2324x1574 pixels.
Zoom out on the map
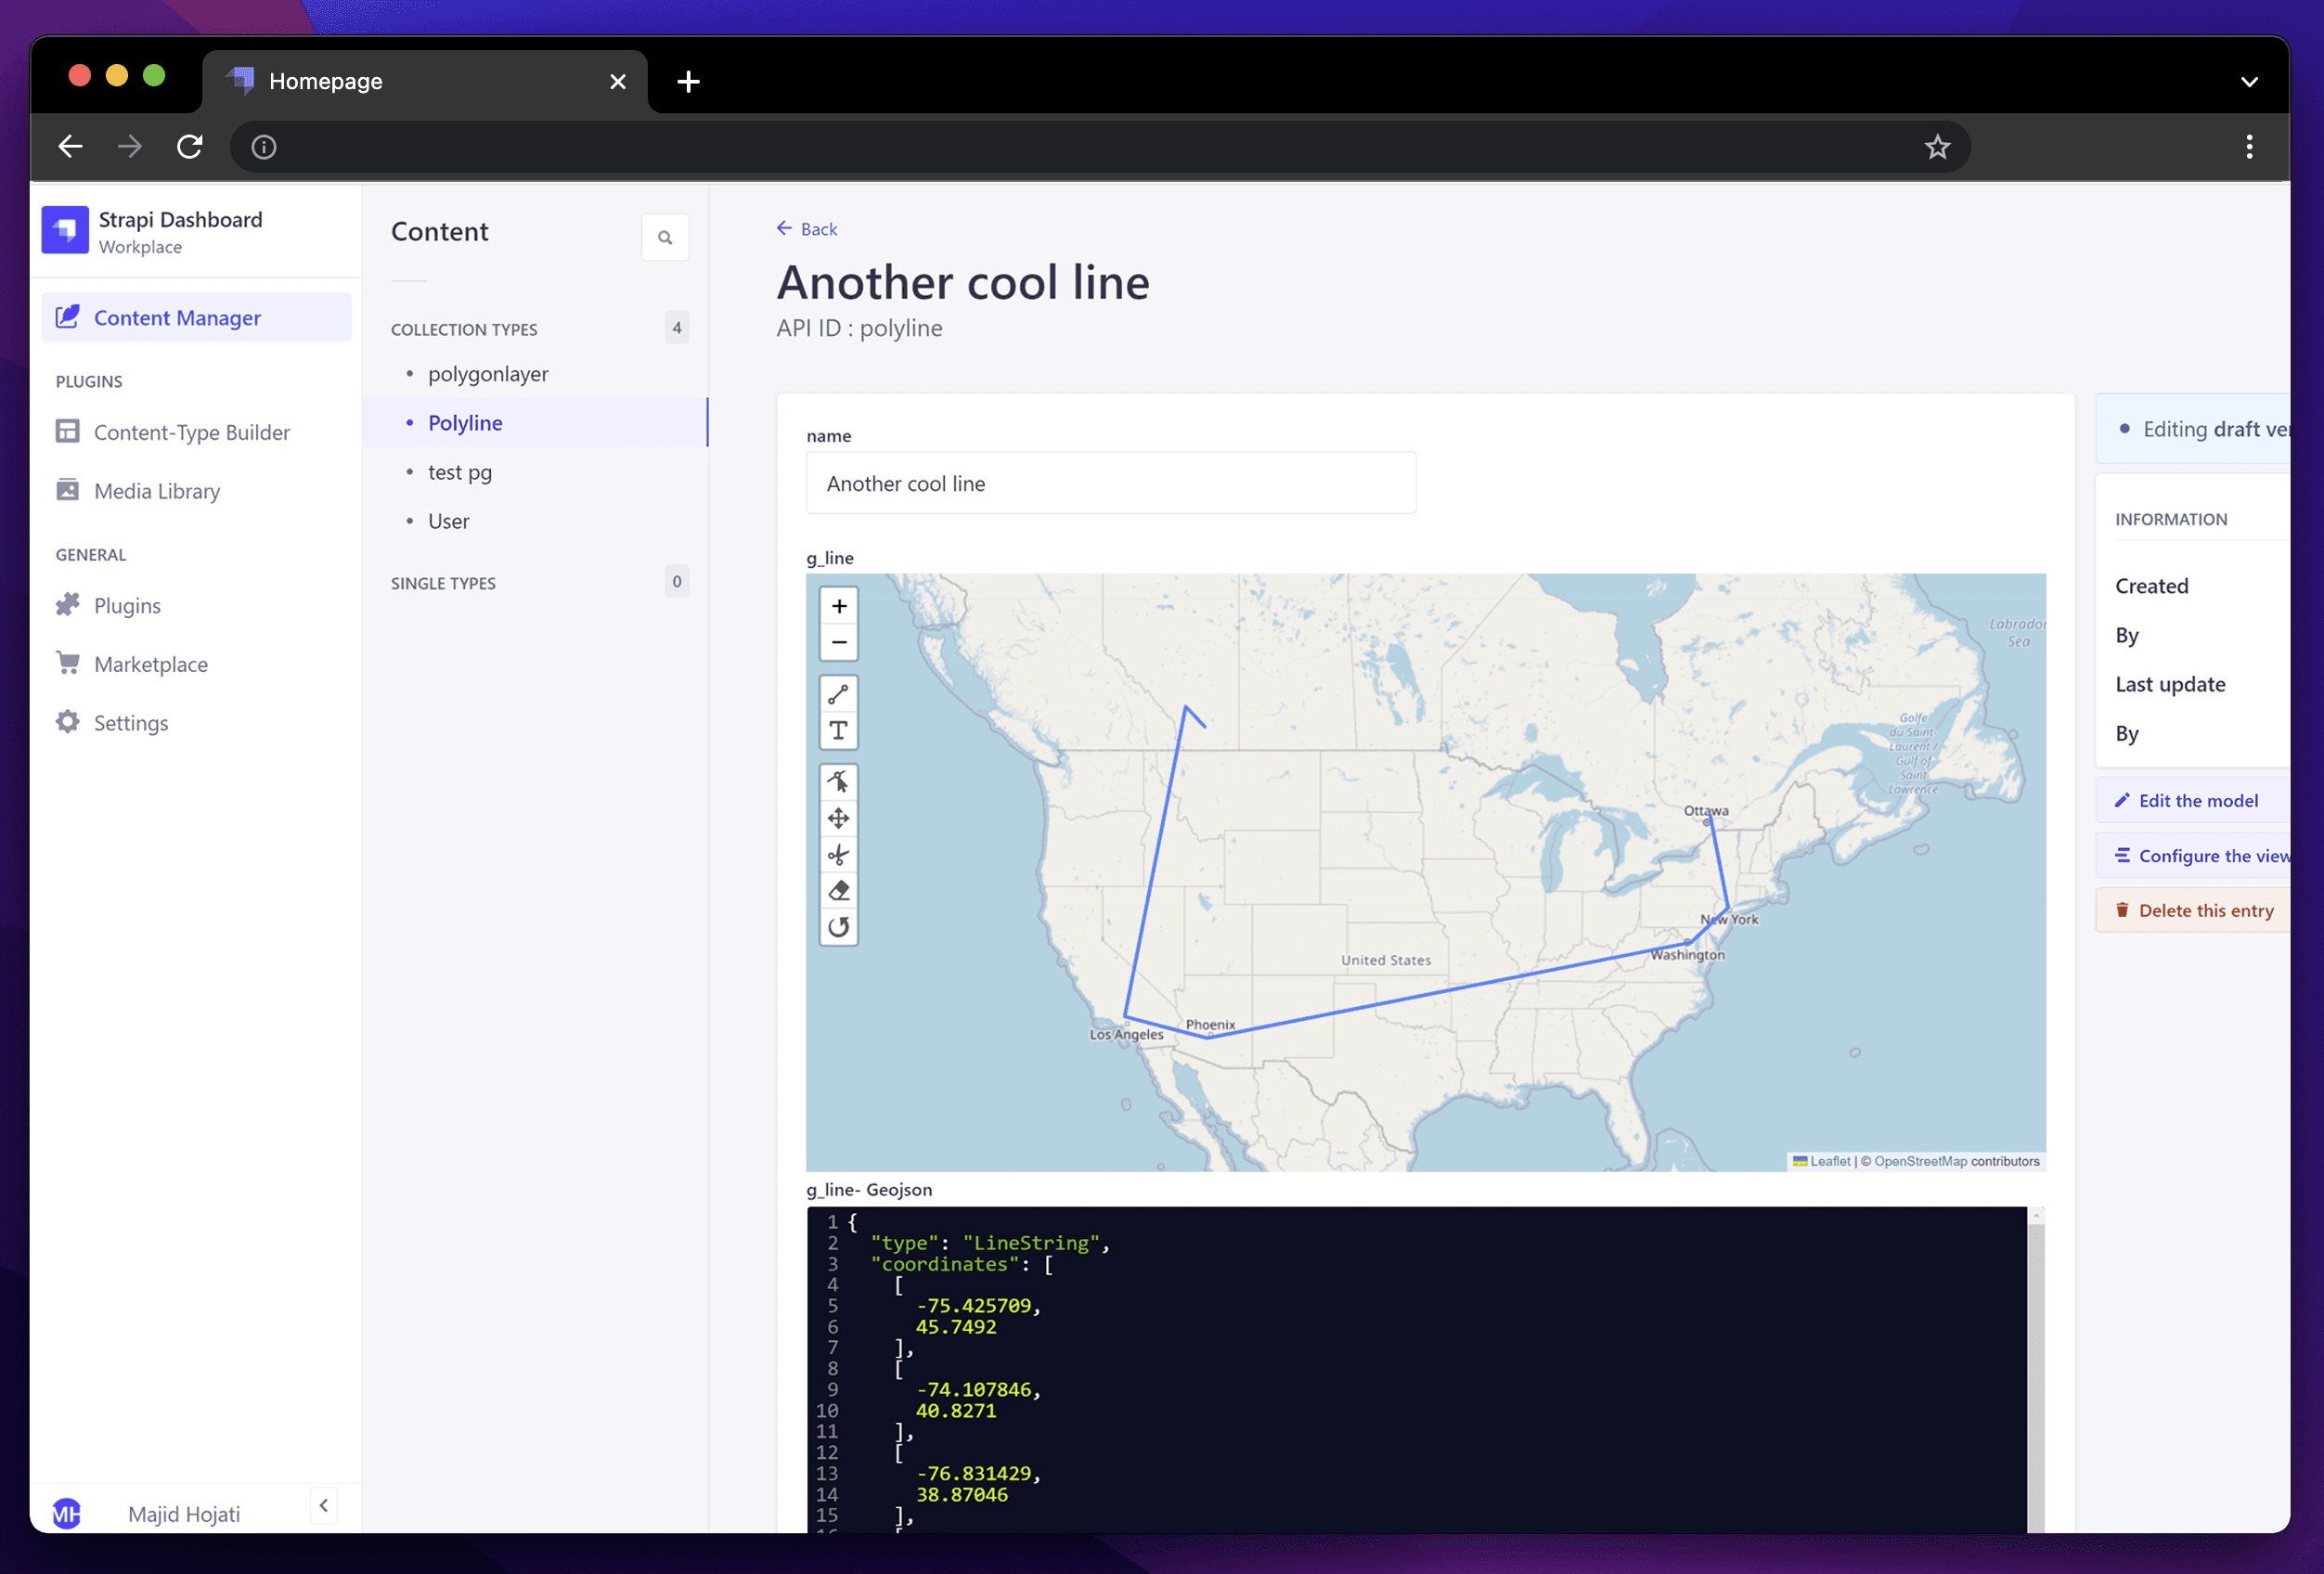838,642
